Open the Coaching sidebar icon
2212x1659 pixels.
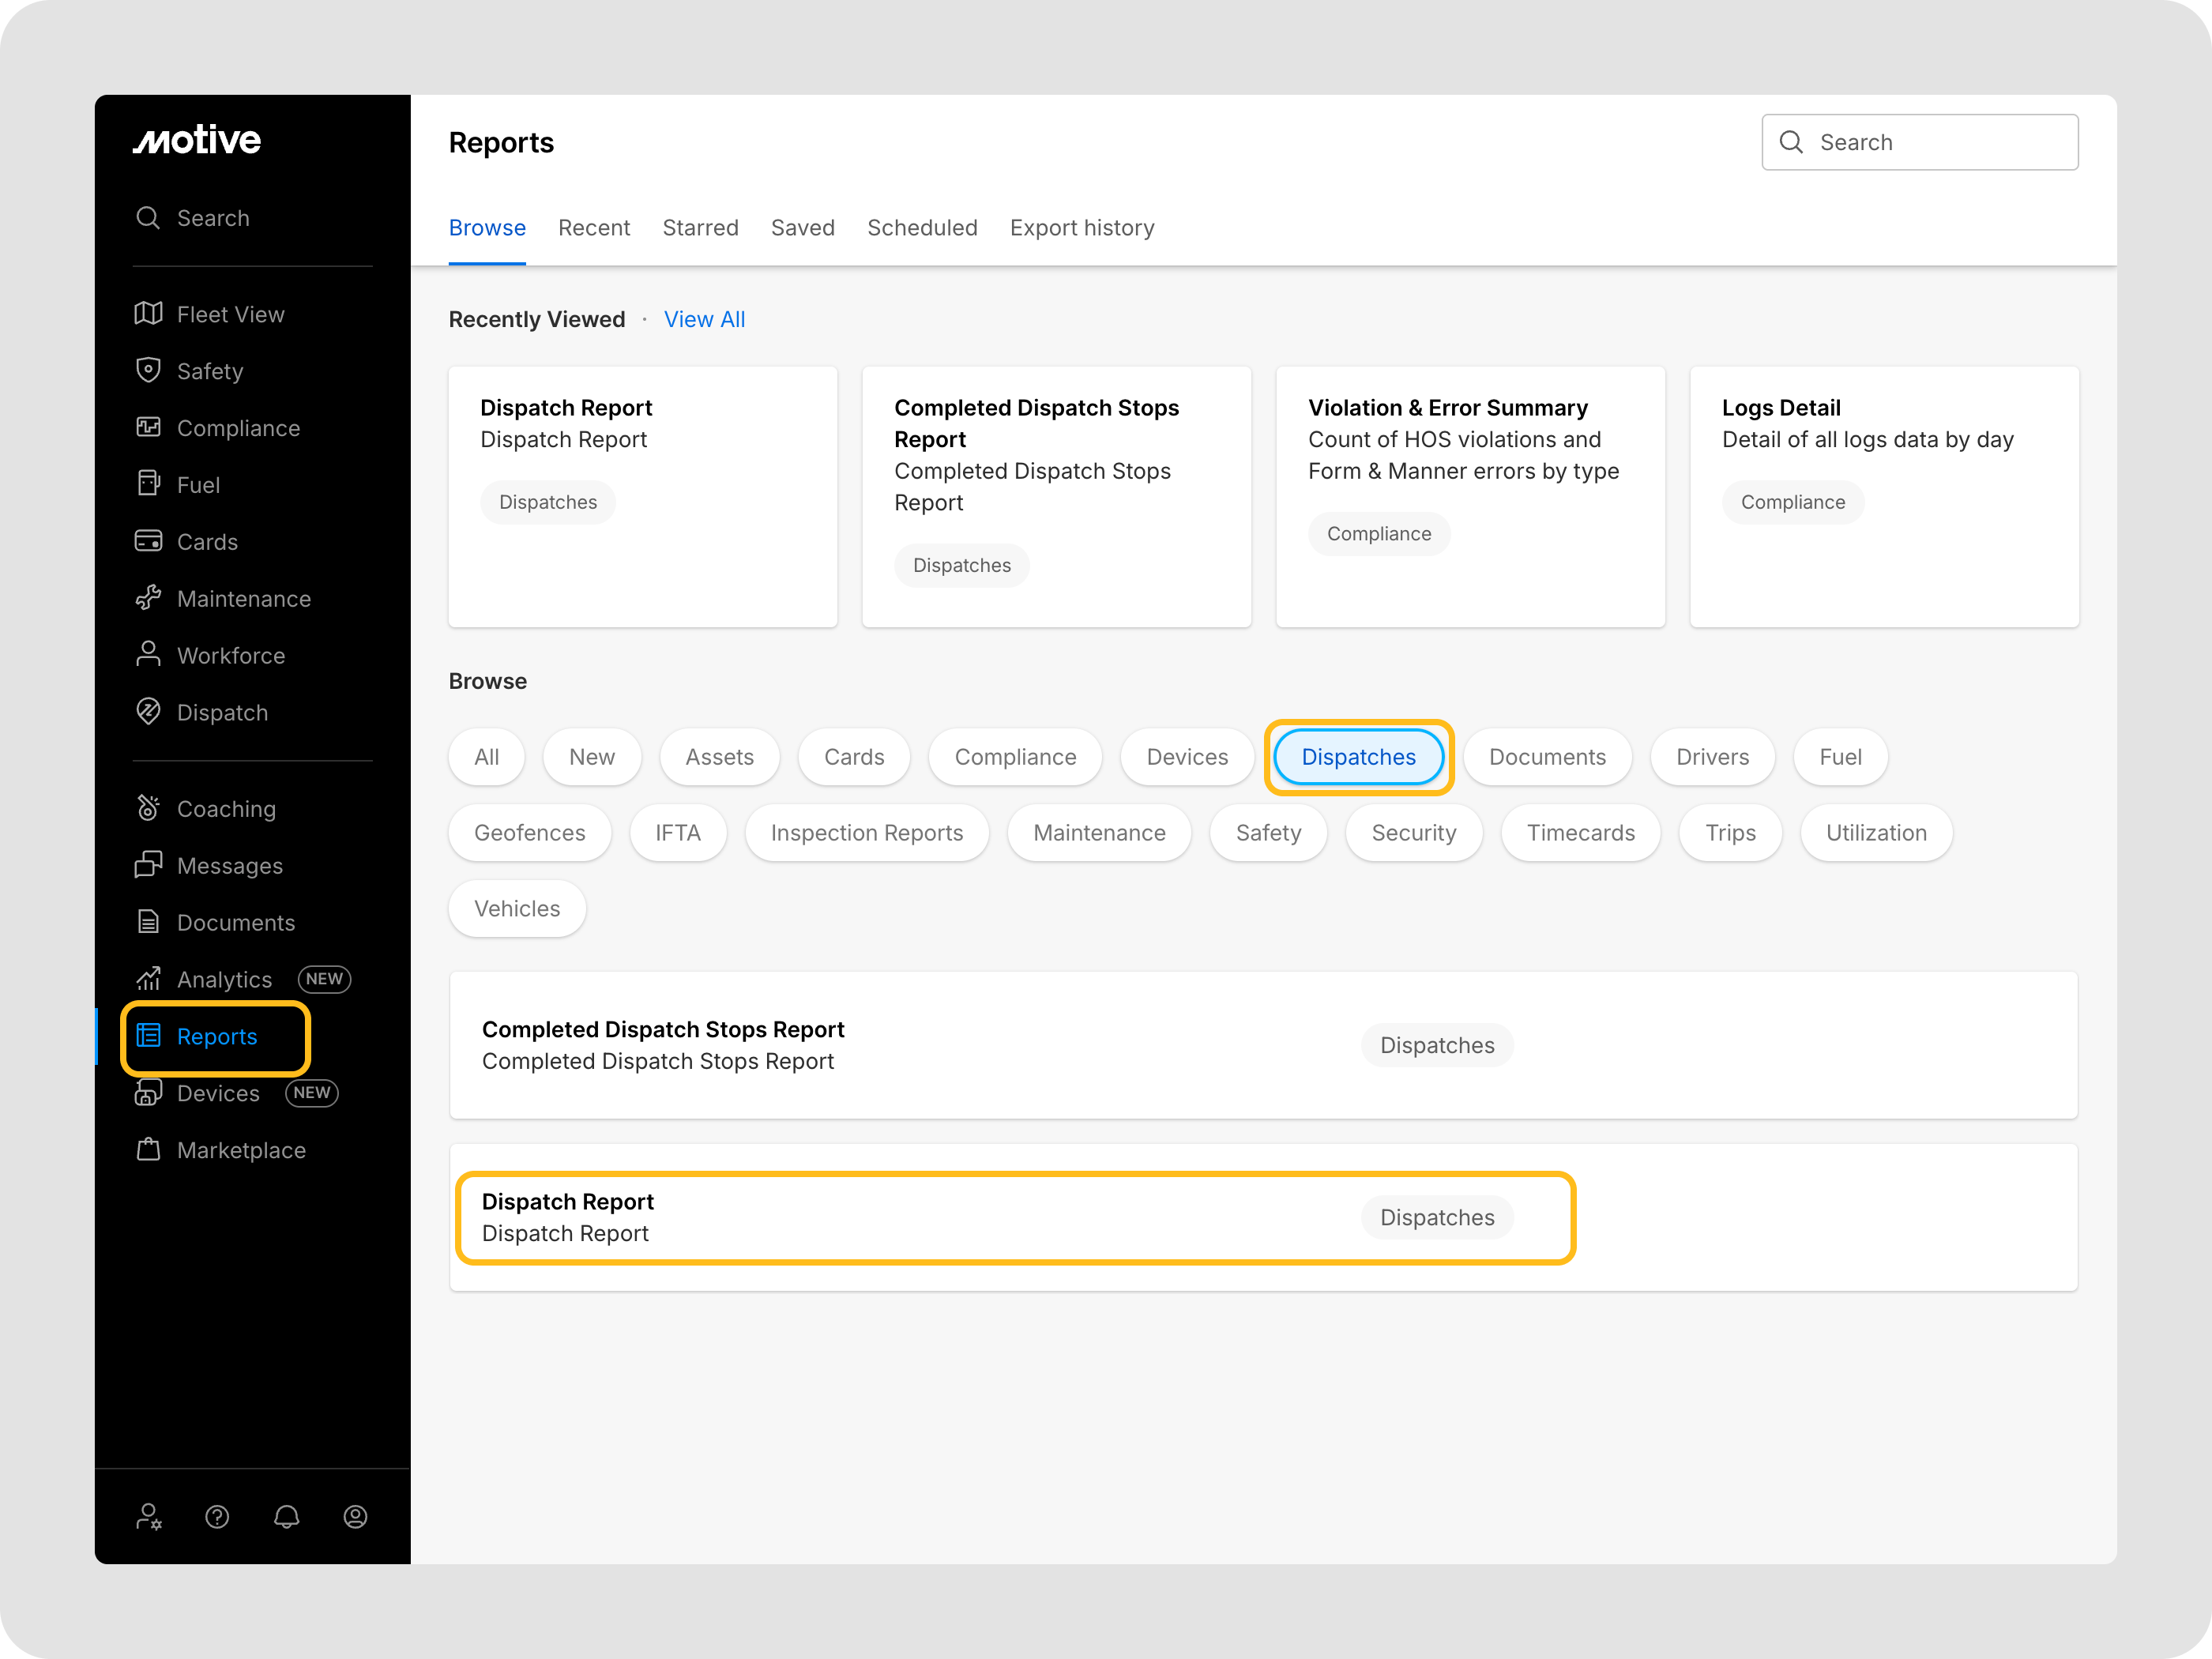[x=148, y=808]
